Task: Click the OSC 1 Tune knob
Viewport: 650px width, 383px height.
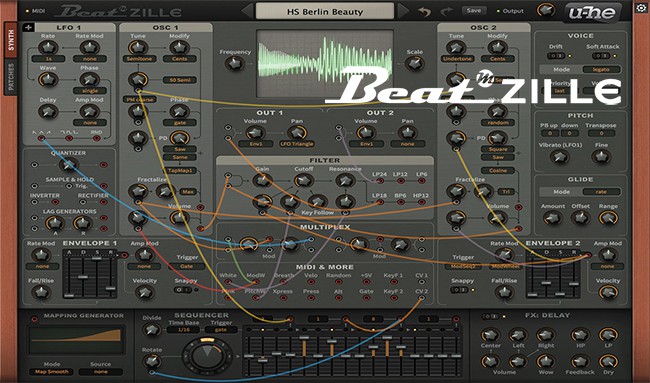Action: point(138,47)
